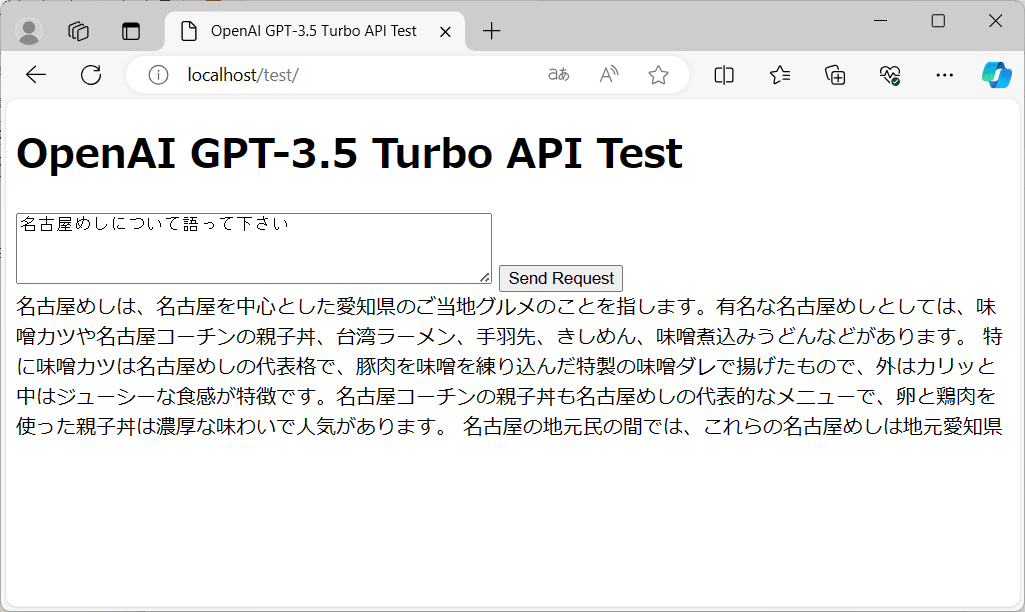Open the browser profile icon
This screenshot has width=1025, height=612.
[29, 31]
